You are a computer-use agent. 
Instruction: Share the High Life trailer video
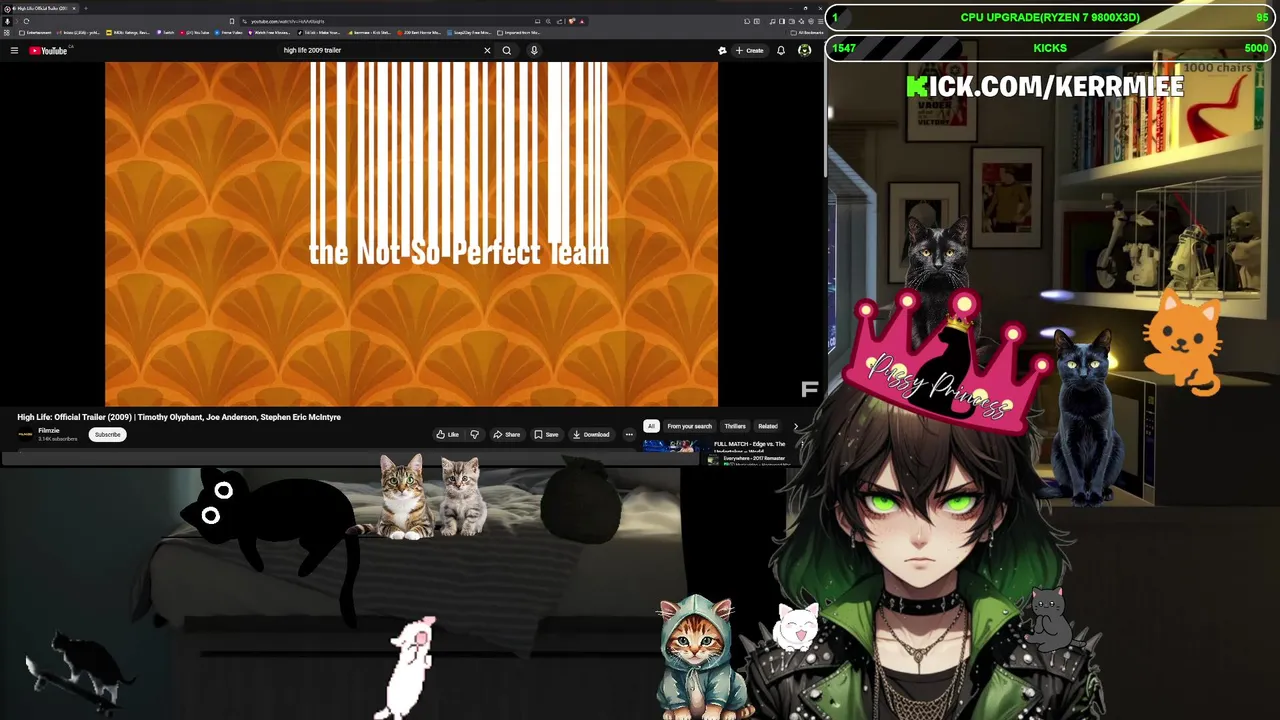tap(506, 434)
